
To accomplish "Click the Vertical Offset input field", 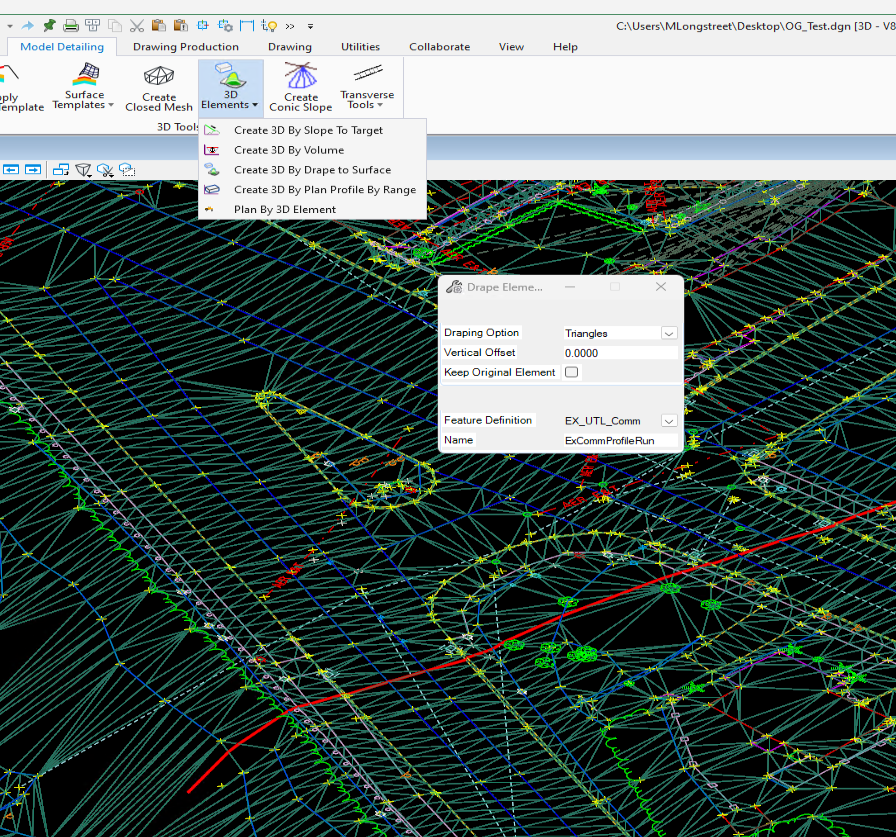I will pos(620,353).
